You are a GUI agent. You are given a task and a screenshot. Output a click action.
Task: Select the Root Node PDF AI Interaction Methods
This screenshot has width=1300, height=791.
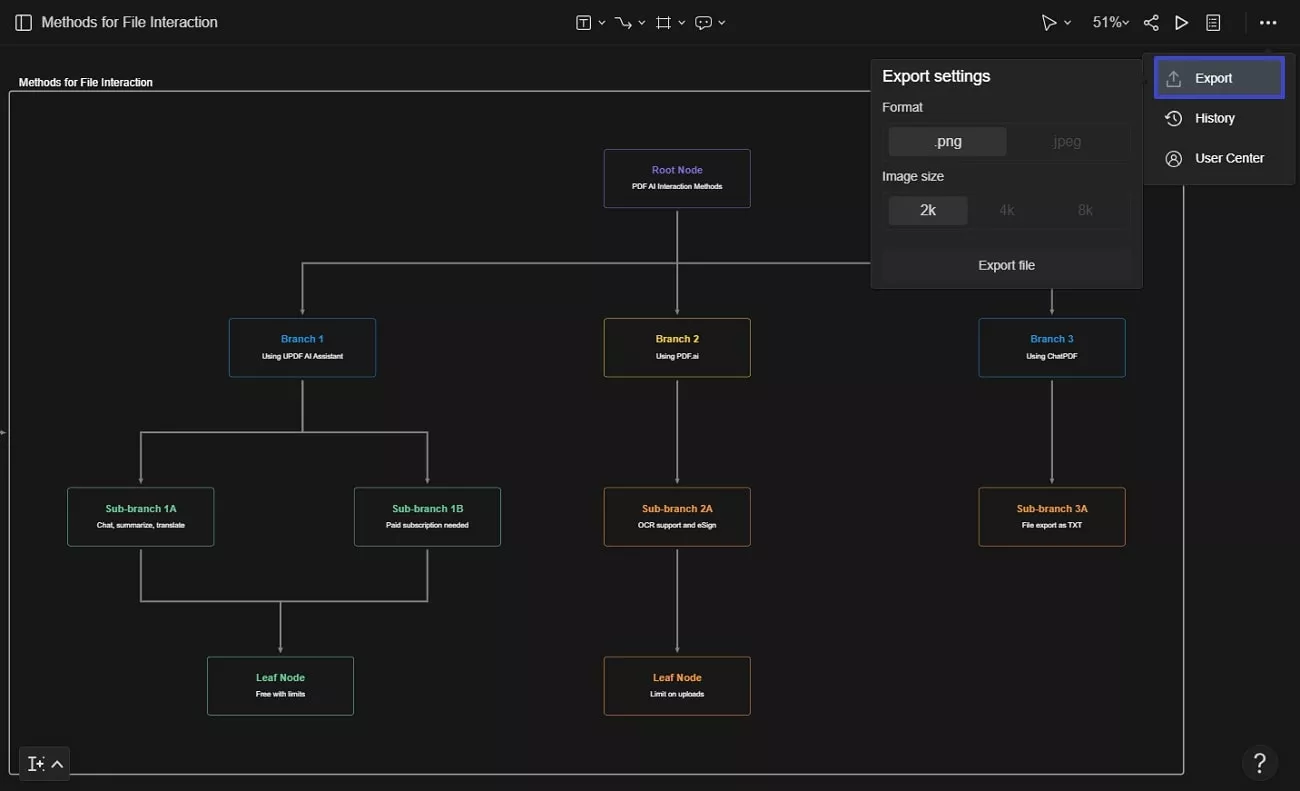point(677,178)
